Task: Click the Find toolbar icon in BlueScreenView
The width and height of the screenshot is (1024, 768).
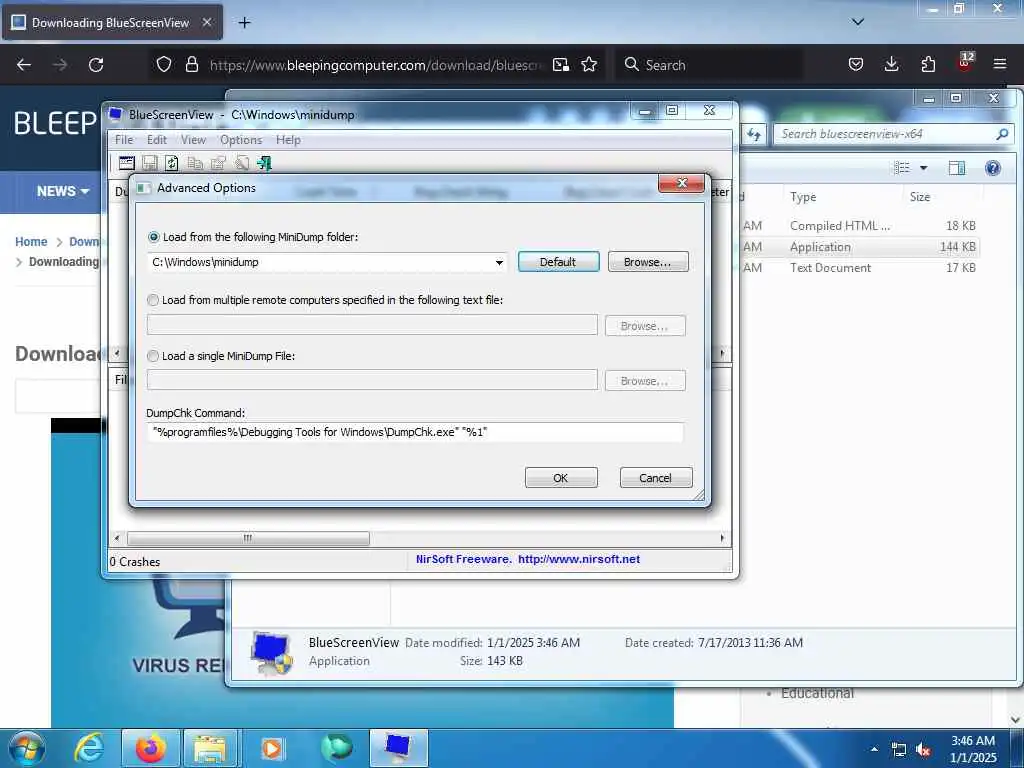Action: click(242, 163)
